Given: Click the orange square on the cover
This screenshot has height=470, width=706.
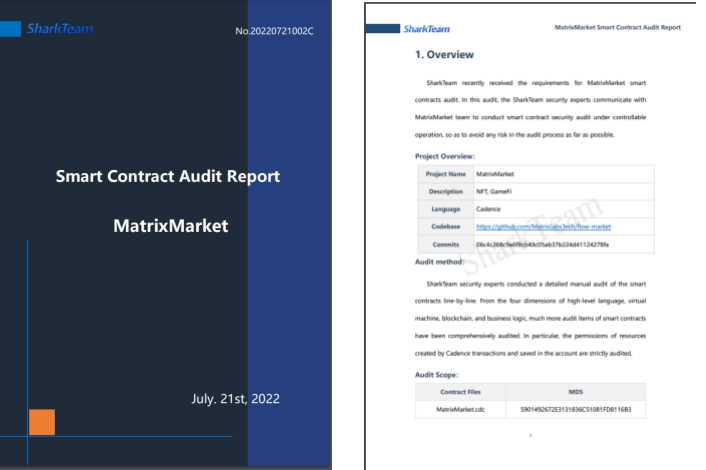Looking at the screenshot, I should pos(42,422).
